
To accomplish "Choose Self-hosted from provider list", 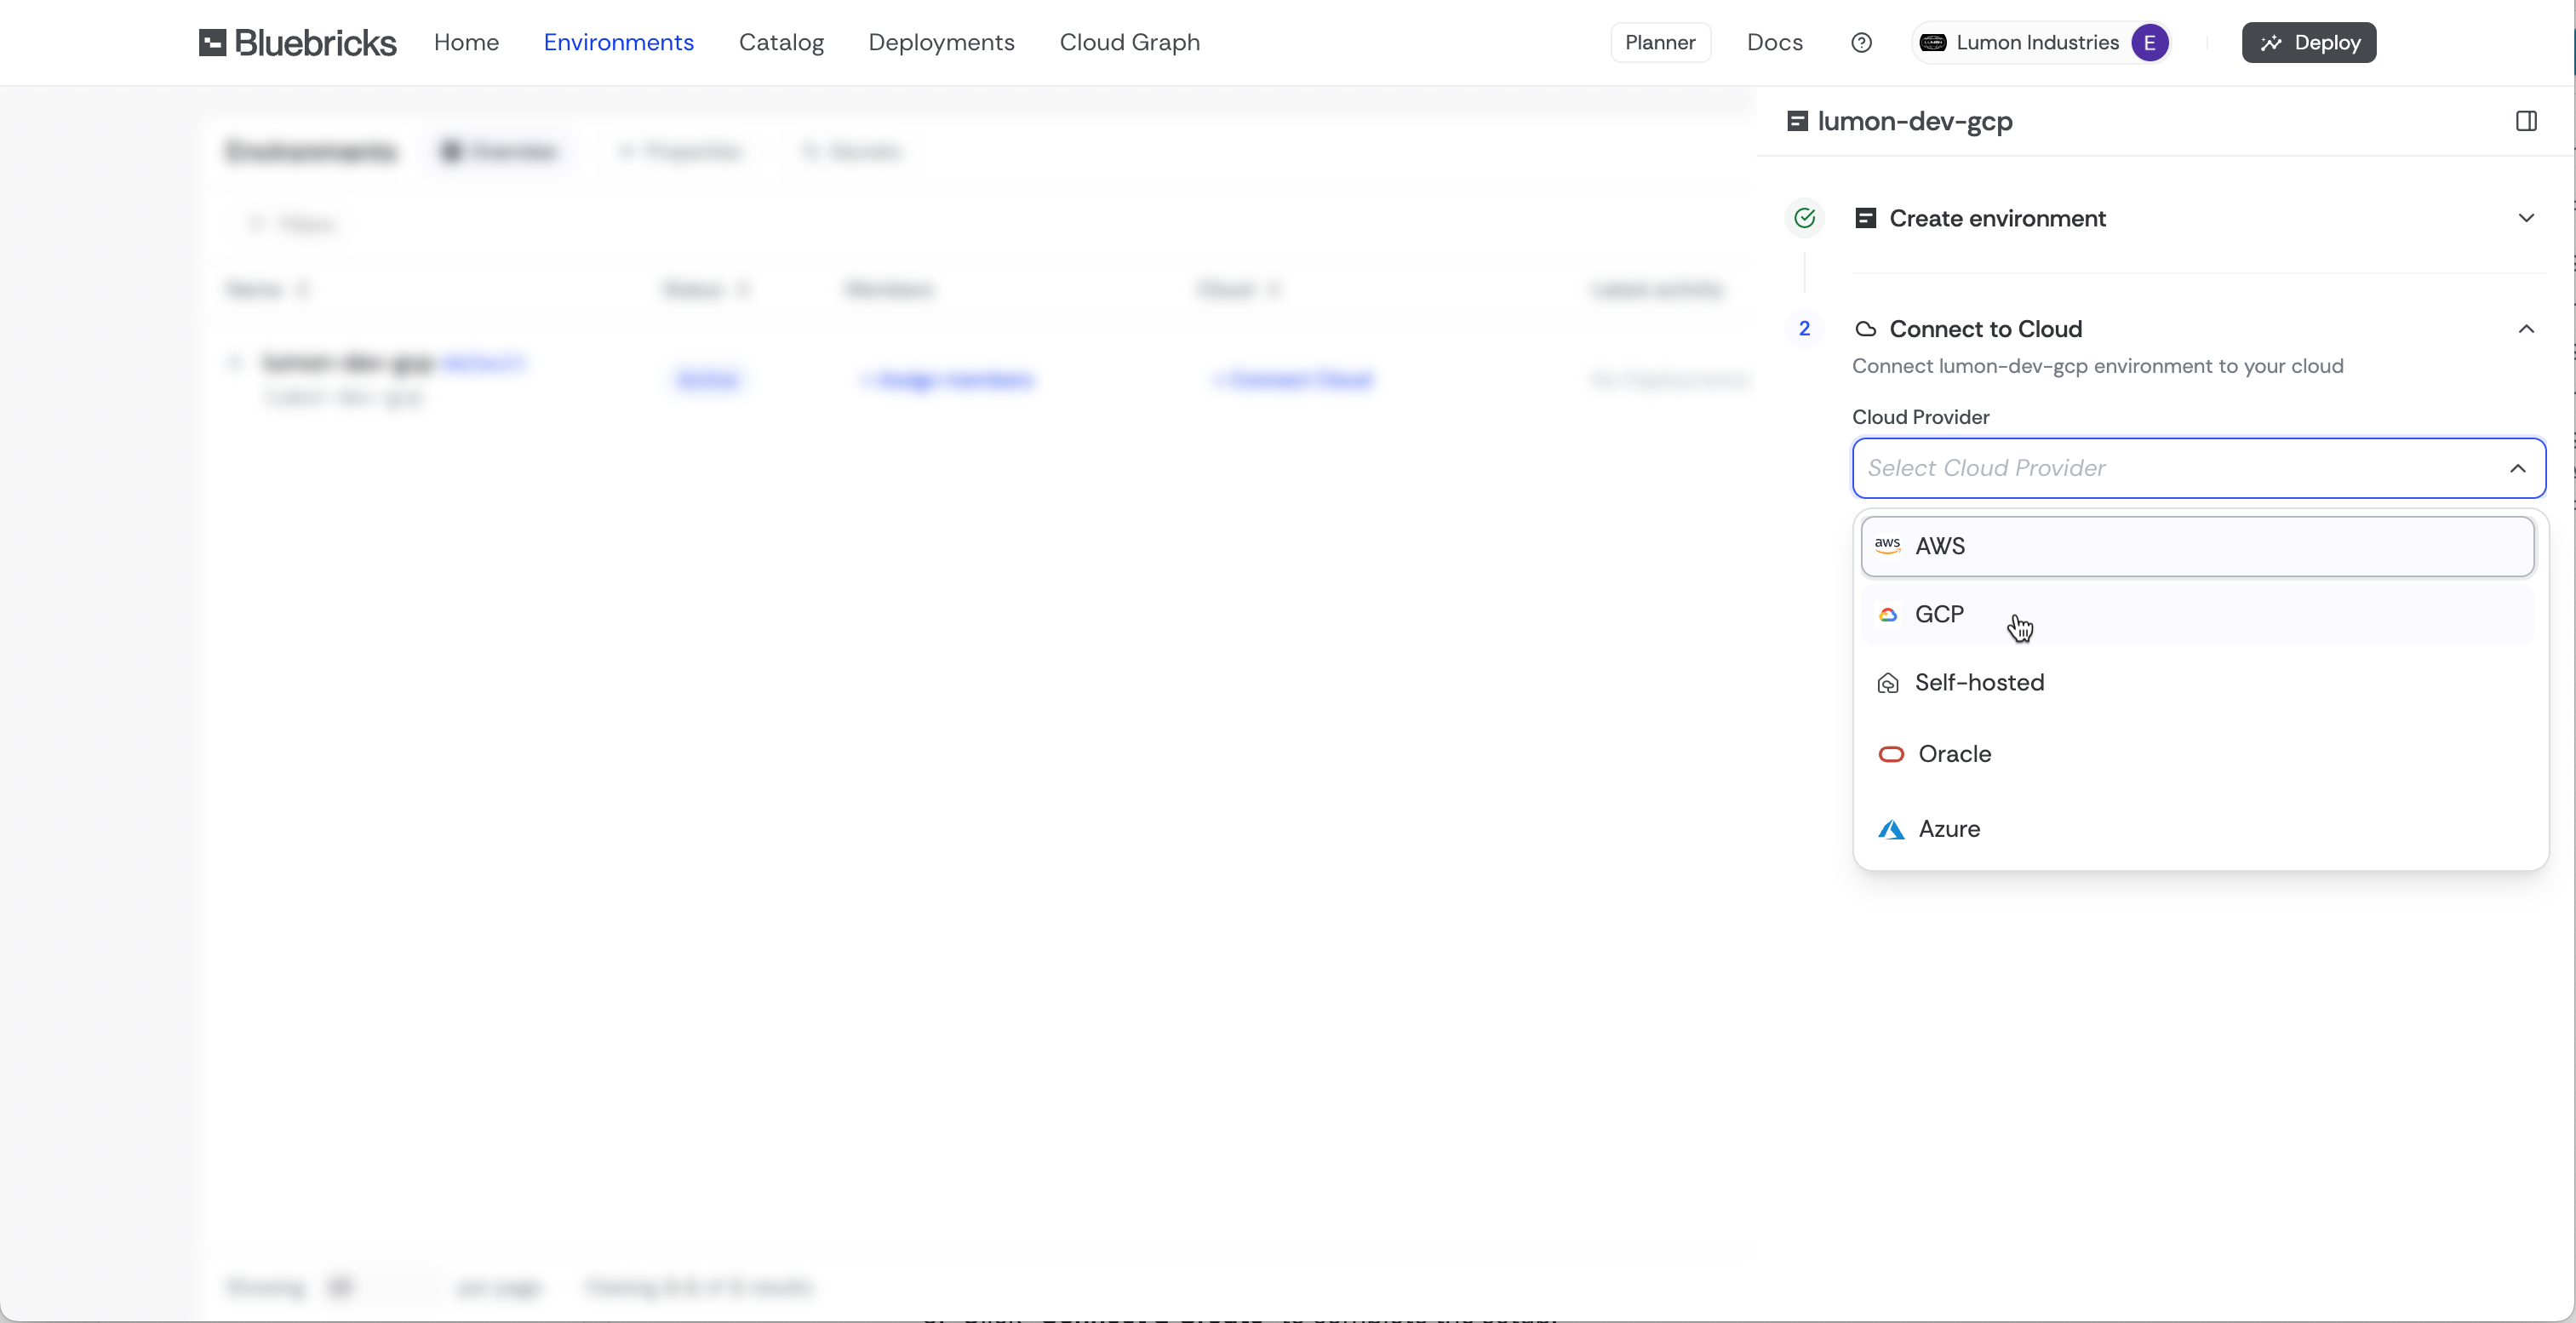I will point(1979,682).
